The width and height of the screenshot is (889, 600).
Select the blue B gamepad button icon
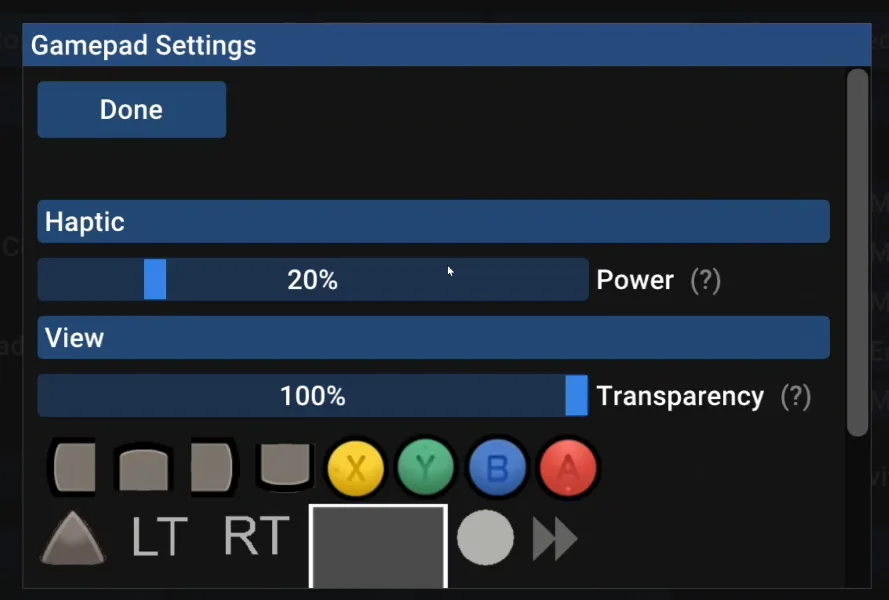497,467
